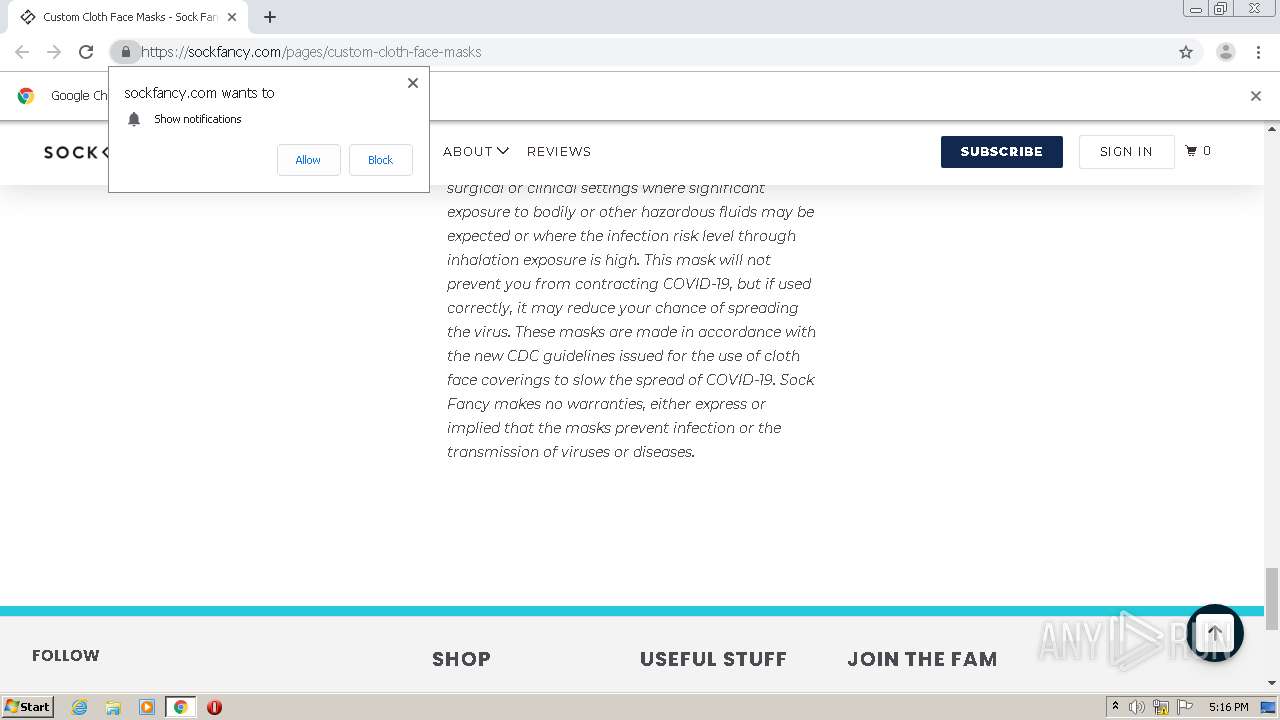Open the media player taskbar icon
Image resolution: width=1280 pixels, height=720 pixels.
tap(147, 707)
